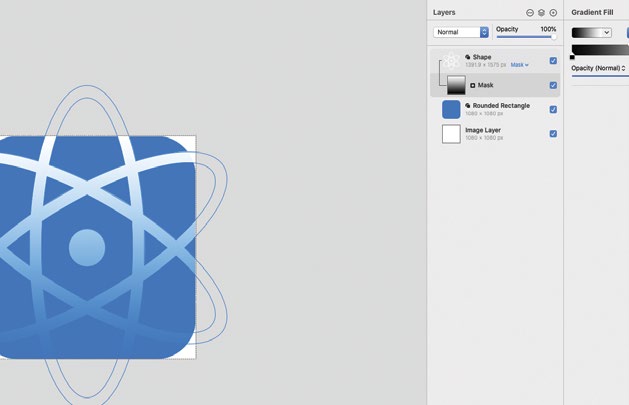Viewport: 629px width, 405px height.
Task: Hide the Shape layer using its checkbox
Action: pos(553,61)
